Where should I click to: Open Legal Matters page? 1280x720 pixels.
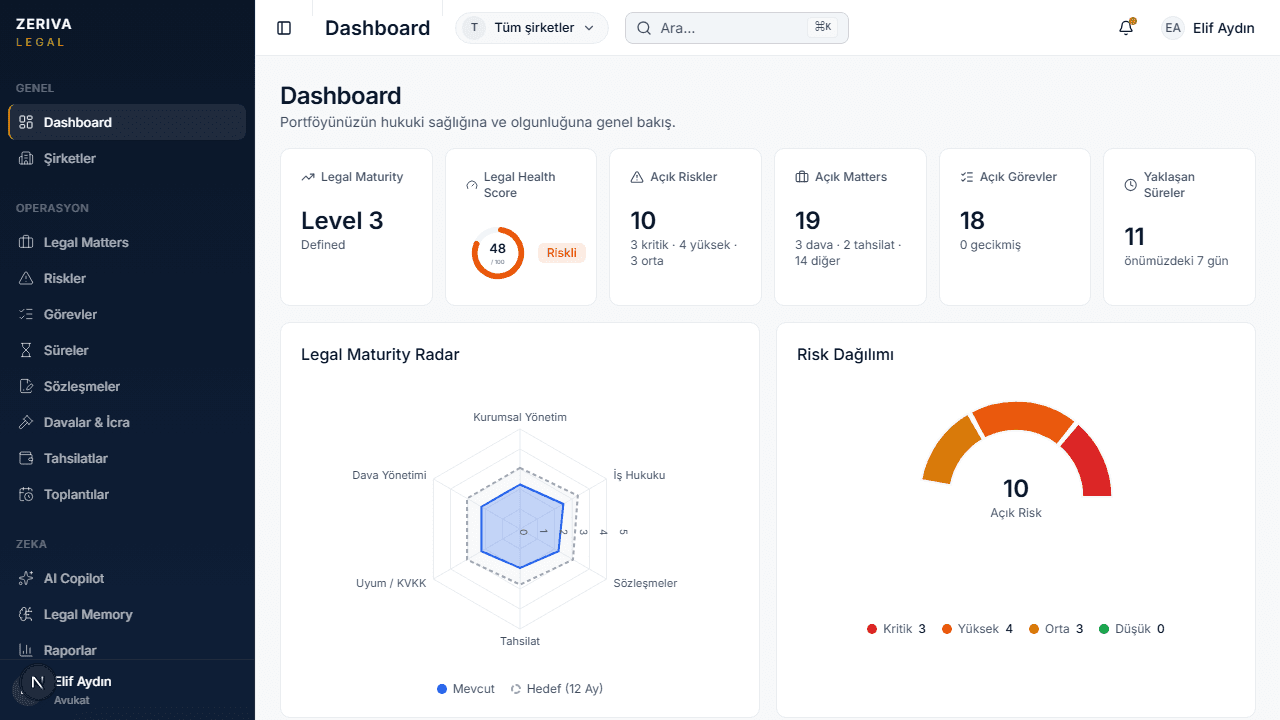127,242
